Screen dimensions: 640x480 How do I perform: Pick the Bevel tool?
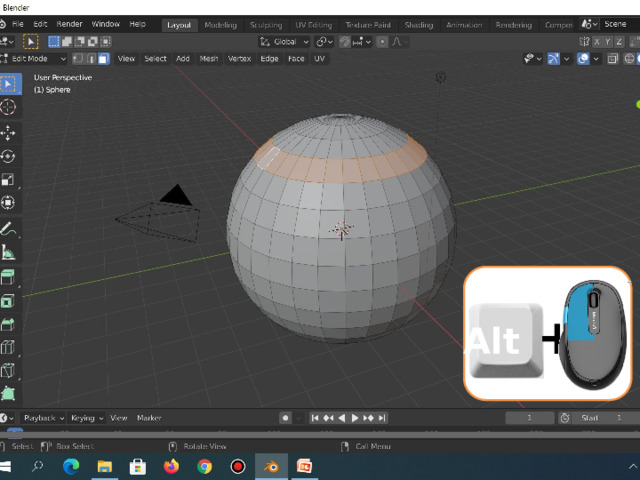[8, 324]
